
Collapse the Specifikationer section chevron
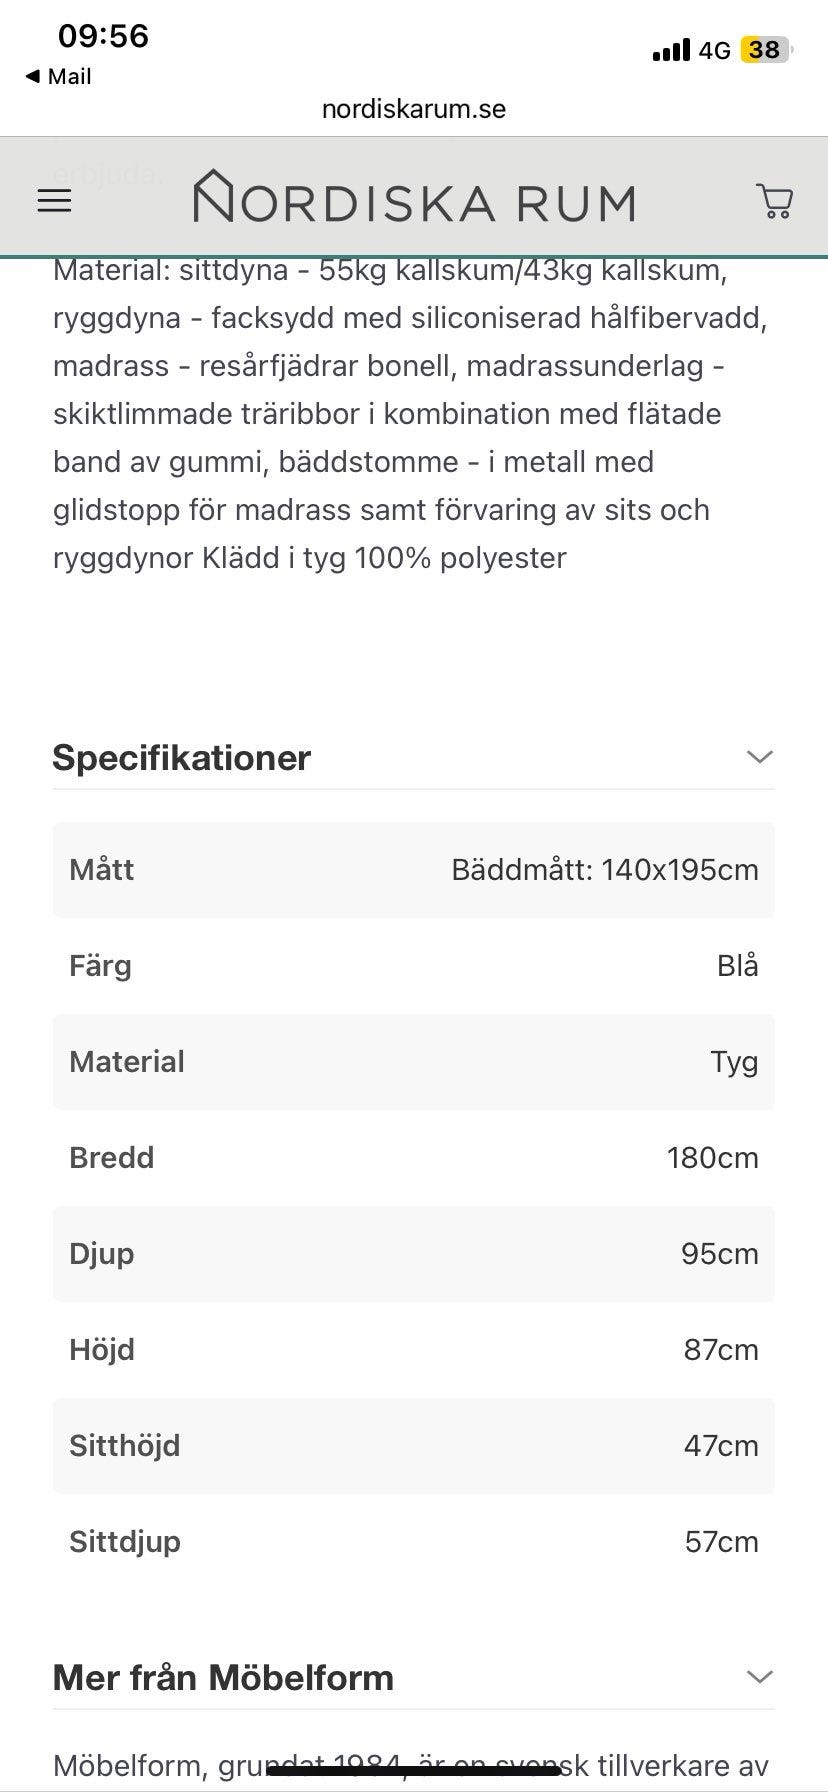coord(760,757)
